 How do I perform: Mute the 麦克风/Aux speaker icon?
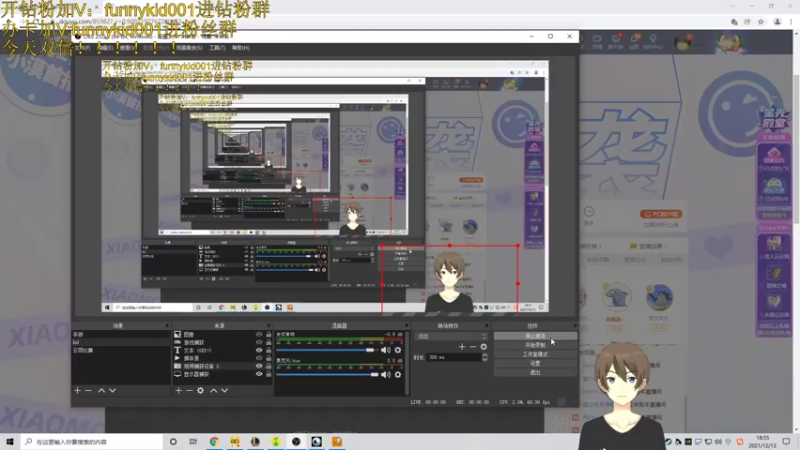(x=386, y=374)
